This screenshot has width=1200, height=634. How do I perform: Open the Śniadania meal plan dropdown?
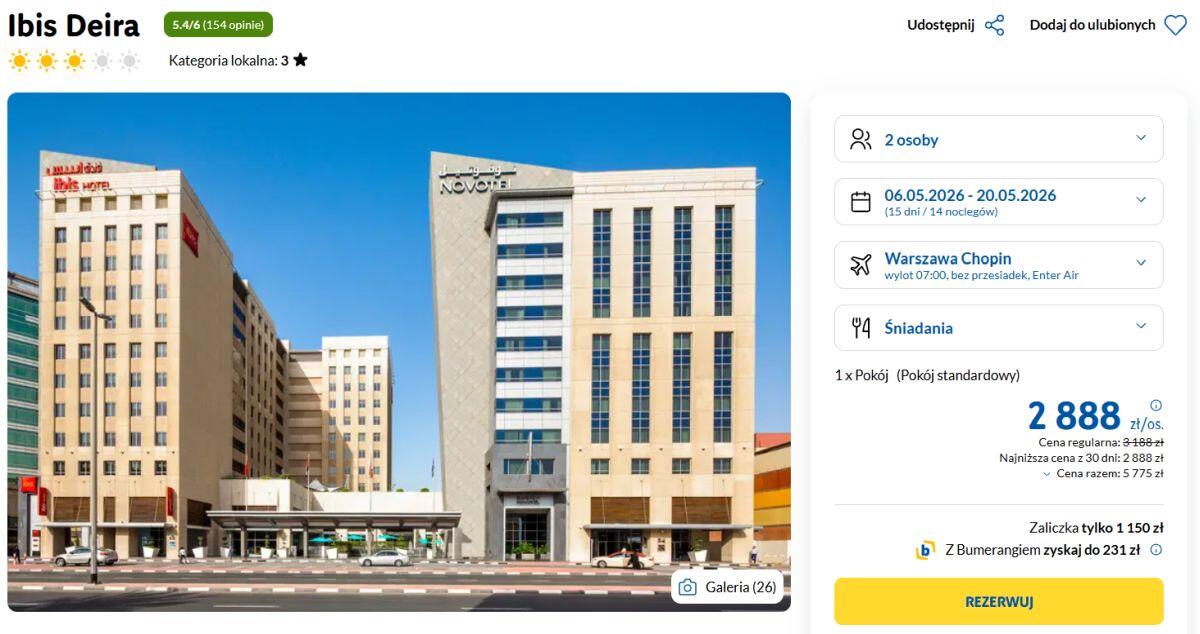coord(999,328)
